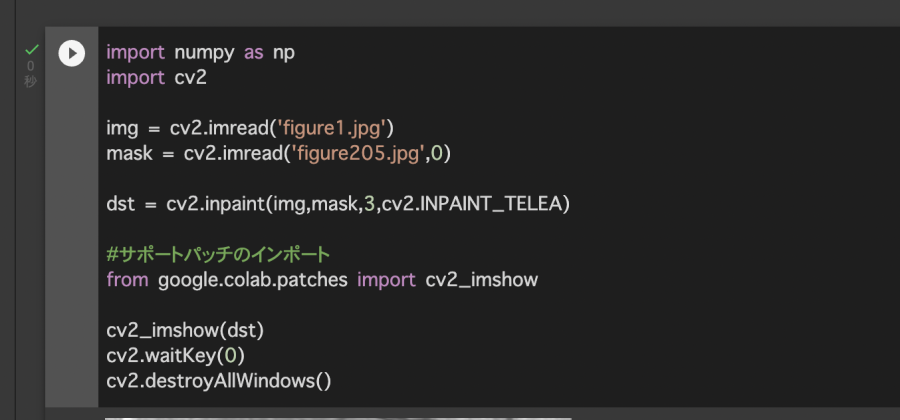Click the 'mask' variable assignment name

127,153
